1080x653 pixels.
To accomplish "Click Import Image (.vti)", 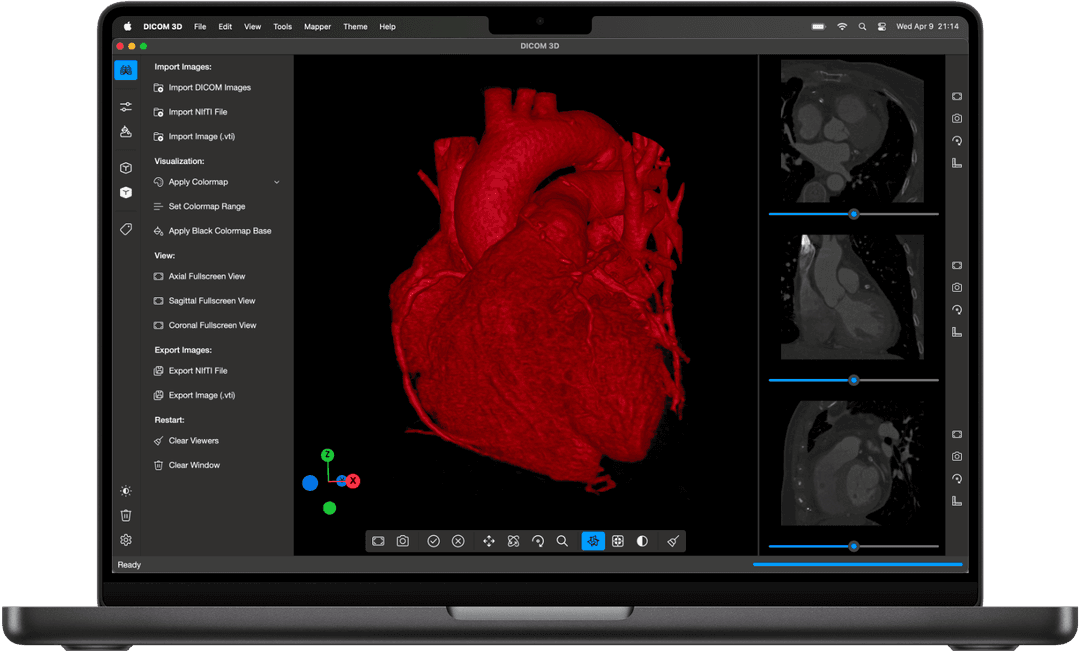I will coord(202,136).
